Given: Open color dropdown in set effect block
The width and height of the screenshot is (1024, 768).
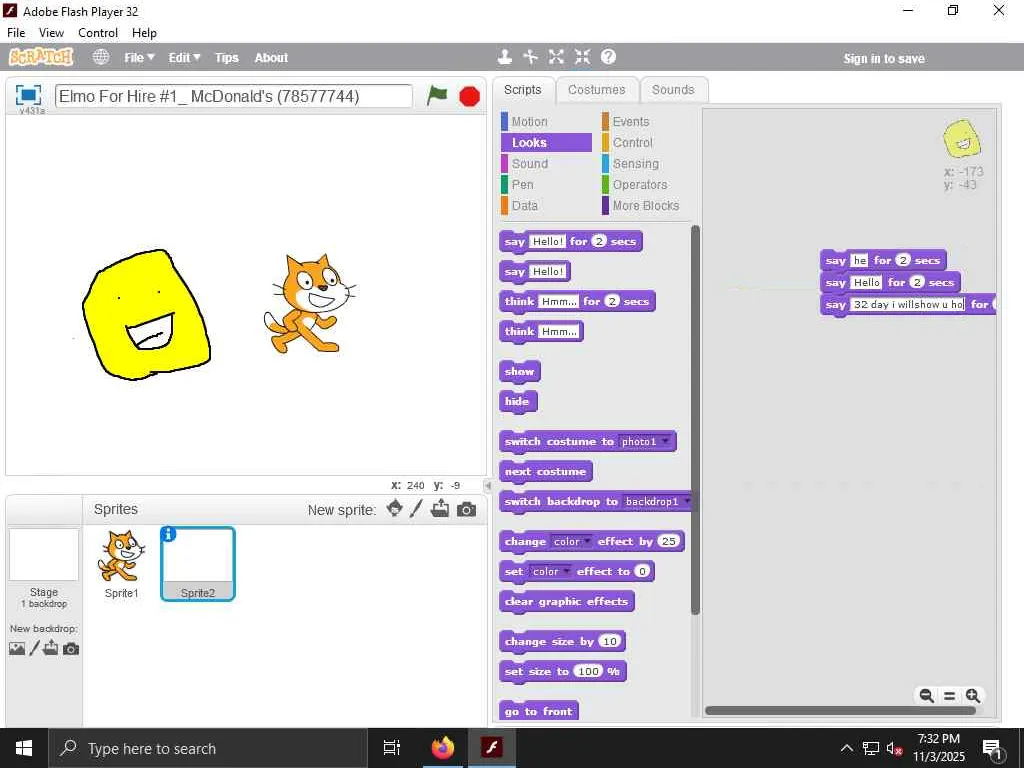Looking at the screenshot, I should pyautogui.click(x=549, y=571).
